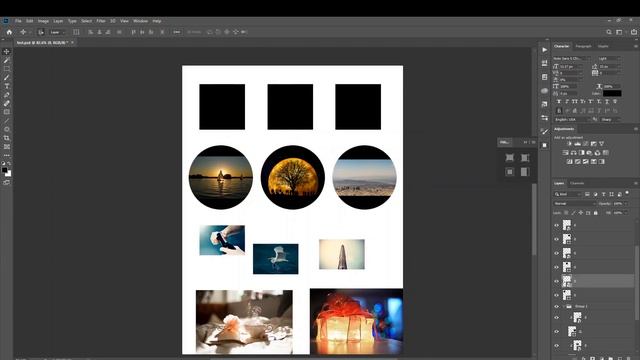Image resolution: width=640 pixels, height=360 pixels.
Task: Hide the highlighted selected layer
Action: pyautogui.click(x=556, y=281)
